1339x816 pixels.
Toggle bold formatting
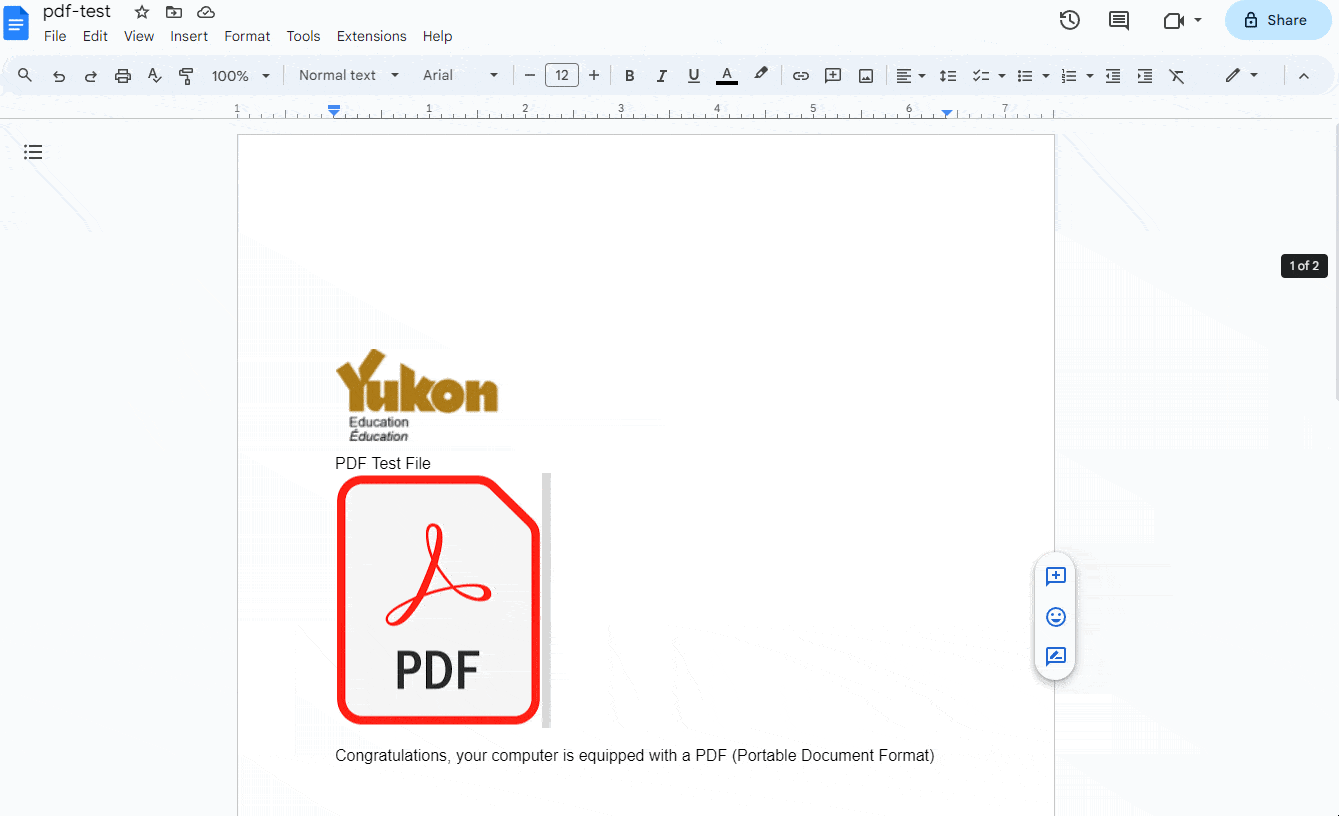coord(629,75)
